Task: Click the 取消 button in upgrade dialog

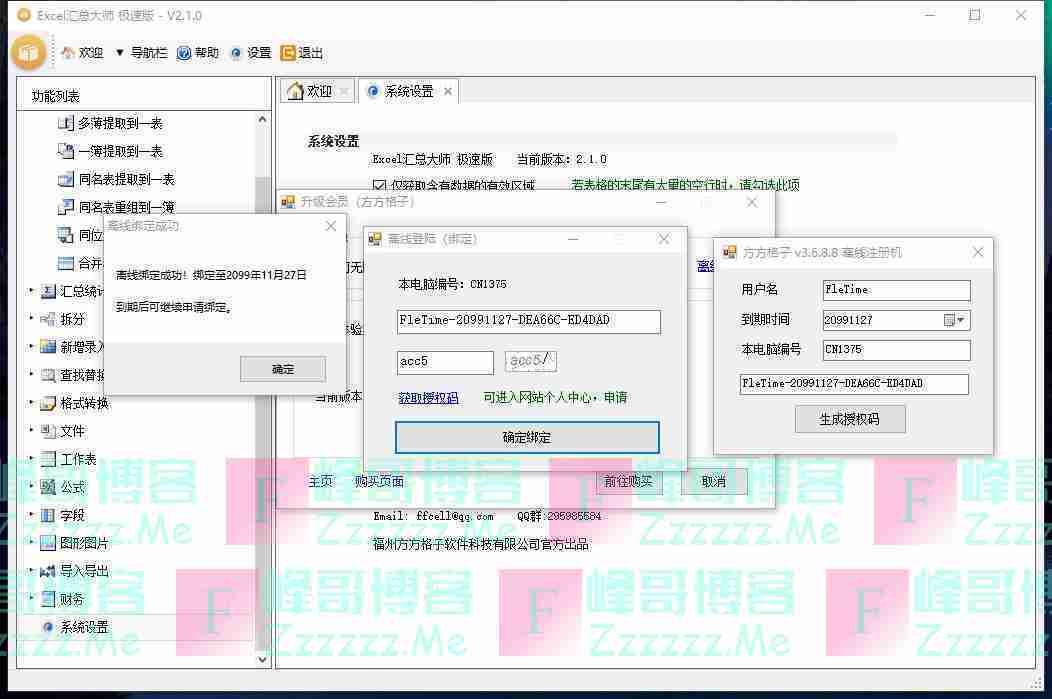Action: (x=713, y=481)
